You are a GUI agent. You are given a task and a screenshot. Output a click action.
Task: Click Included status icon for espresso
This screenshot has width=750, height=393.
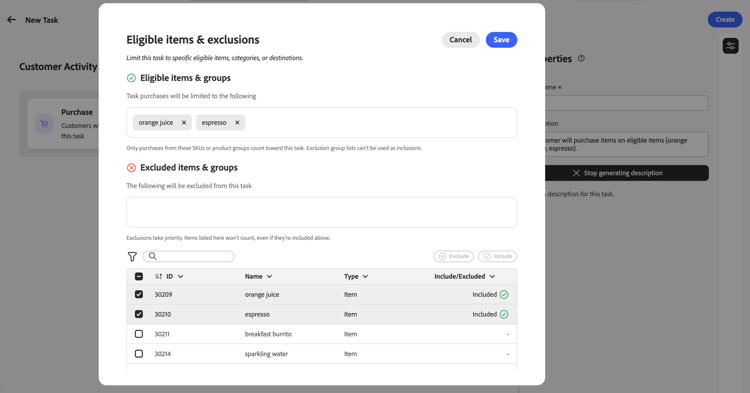[x=504, y=314]
